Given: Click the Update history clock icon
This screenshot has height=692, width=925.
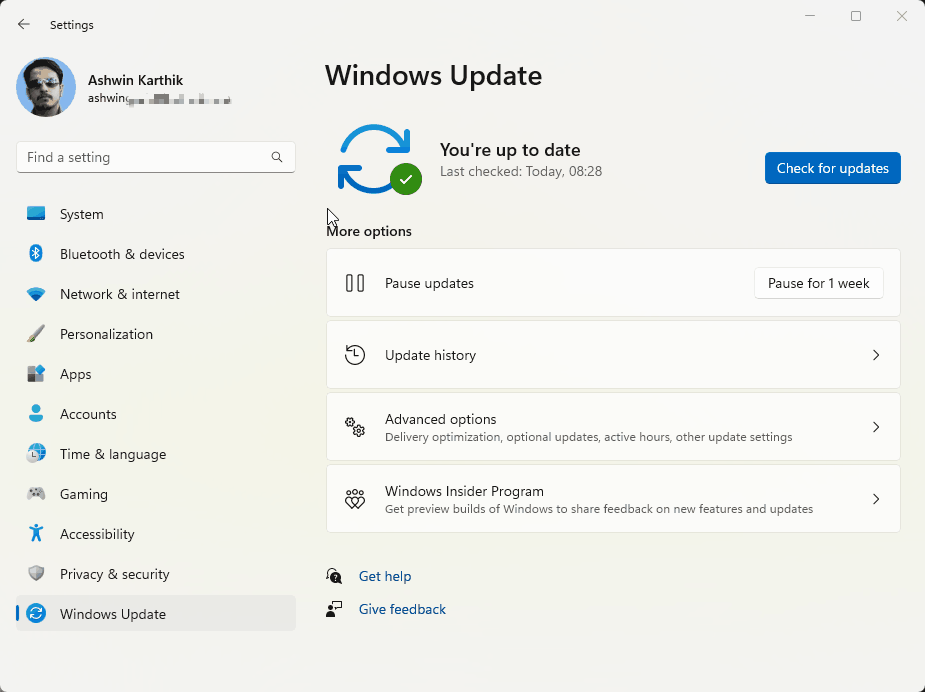Looking at the screenshot, I should [x=355, y=355].
